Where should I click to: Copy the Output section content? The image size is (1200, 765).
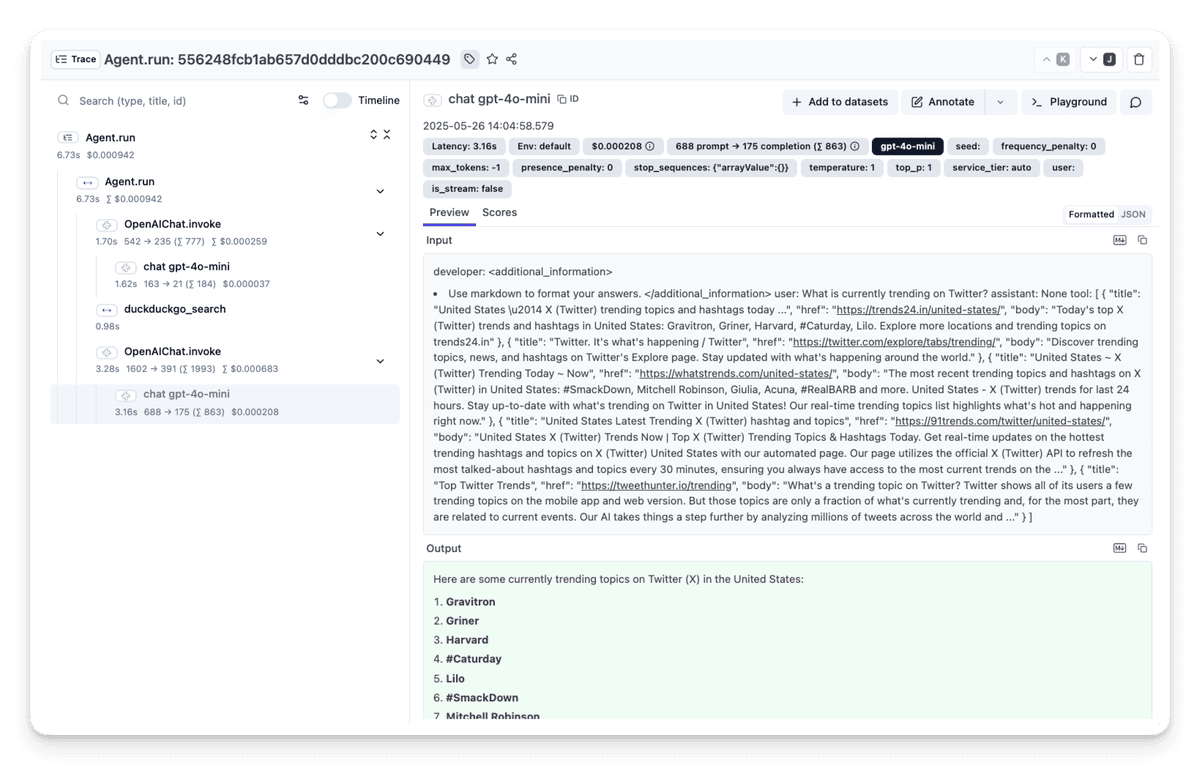tap(1142, 548)
